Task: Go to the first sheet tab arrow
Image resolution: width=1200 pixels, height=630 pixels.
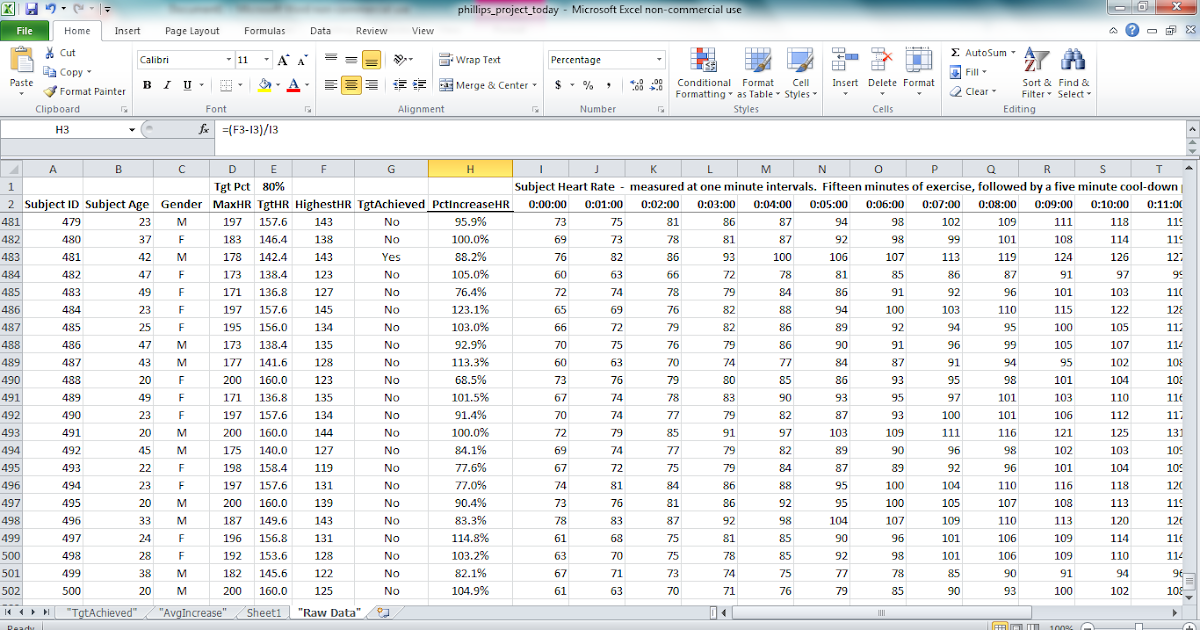Action: pyautogui.click(x=9, y=611)
